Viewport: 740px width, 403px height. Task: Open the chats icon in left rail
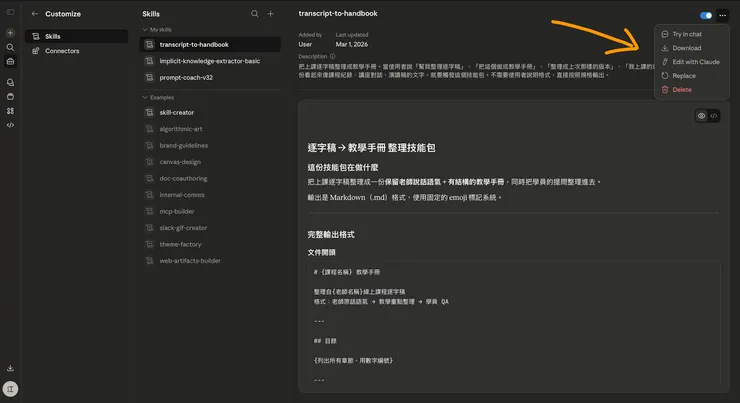[10, 82]
